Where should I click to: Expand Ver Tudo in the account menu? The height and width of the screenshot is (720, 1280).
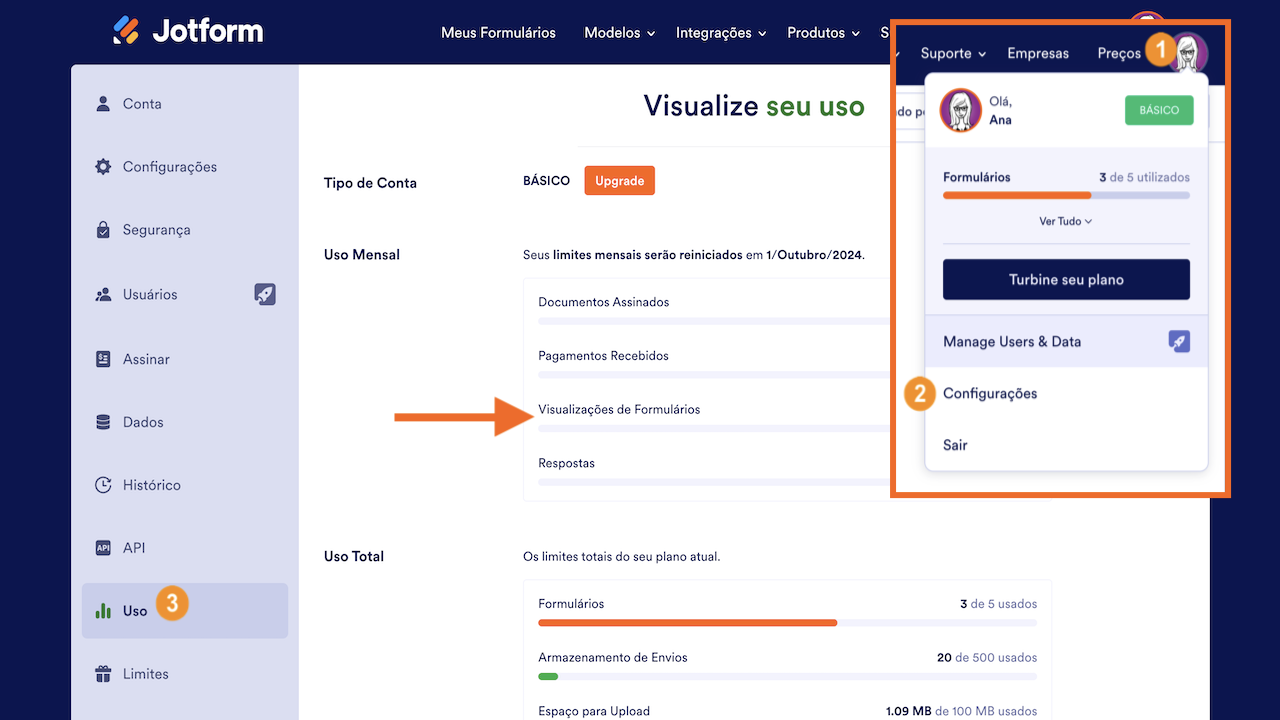click(x=1066, y=221)
